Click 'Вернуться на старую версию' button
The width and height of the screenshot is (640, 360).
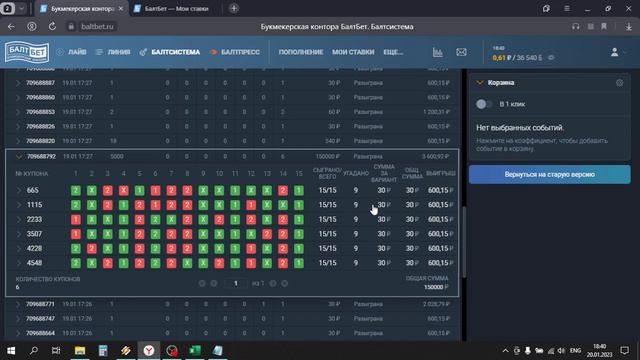tap(549, 174)
